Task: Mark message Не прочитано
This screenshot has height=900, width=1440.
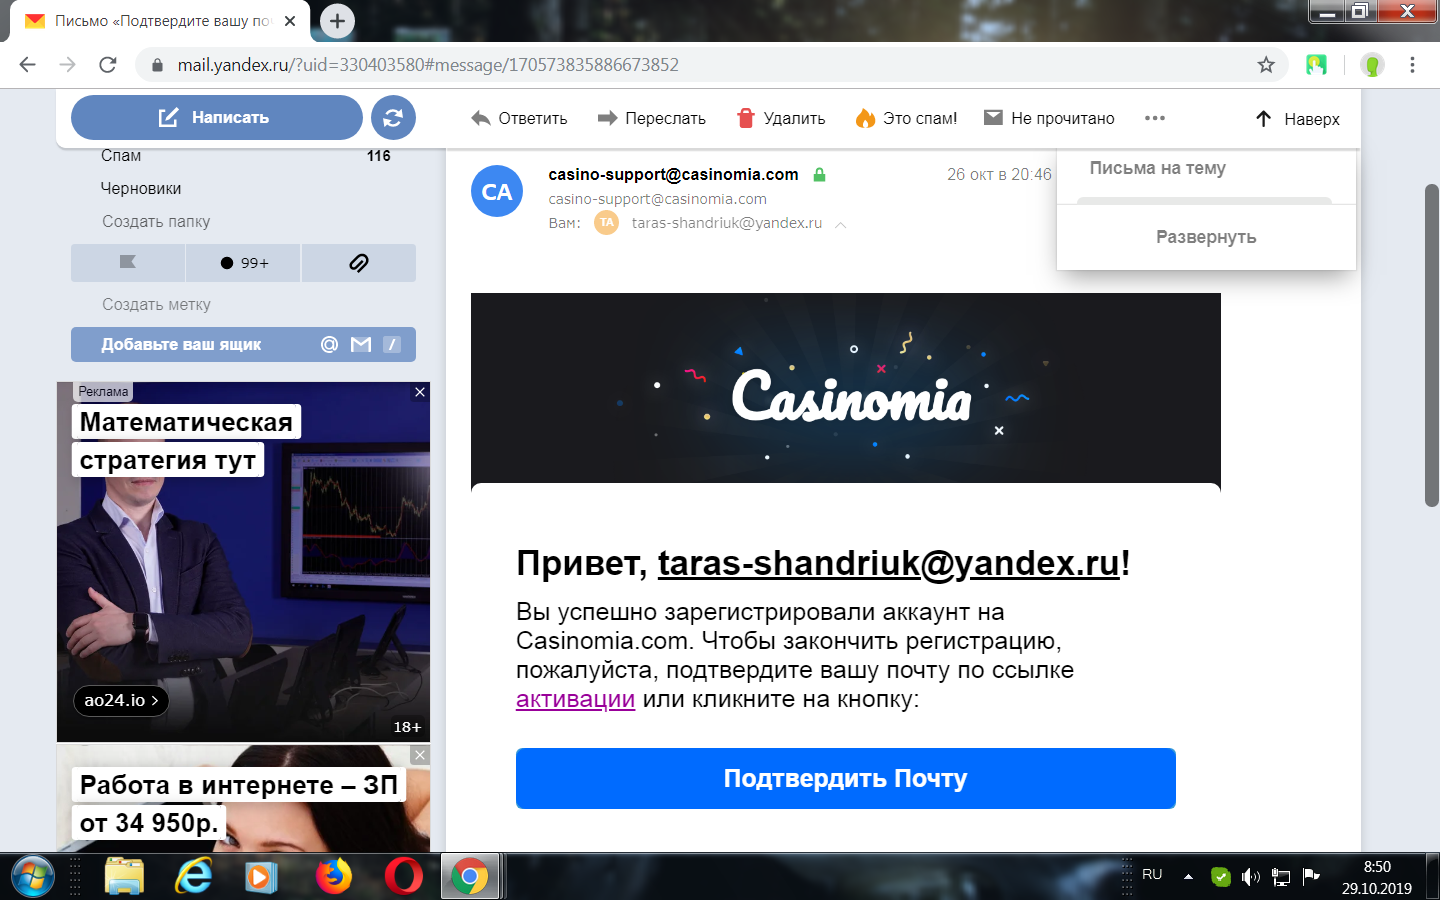Action: click(1049, 118)
